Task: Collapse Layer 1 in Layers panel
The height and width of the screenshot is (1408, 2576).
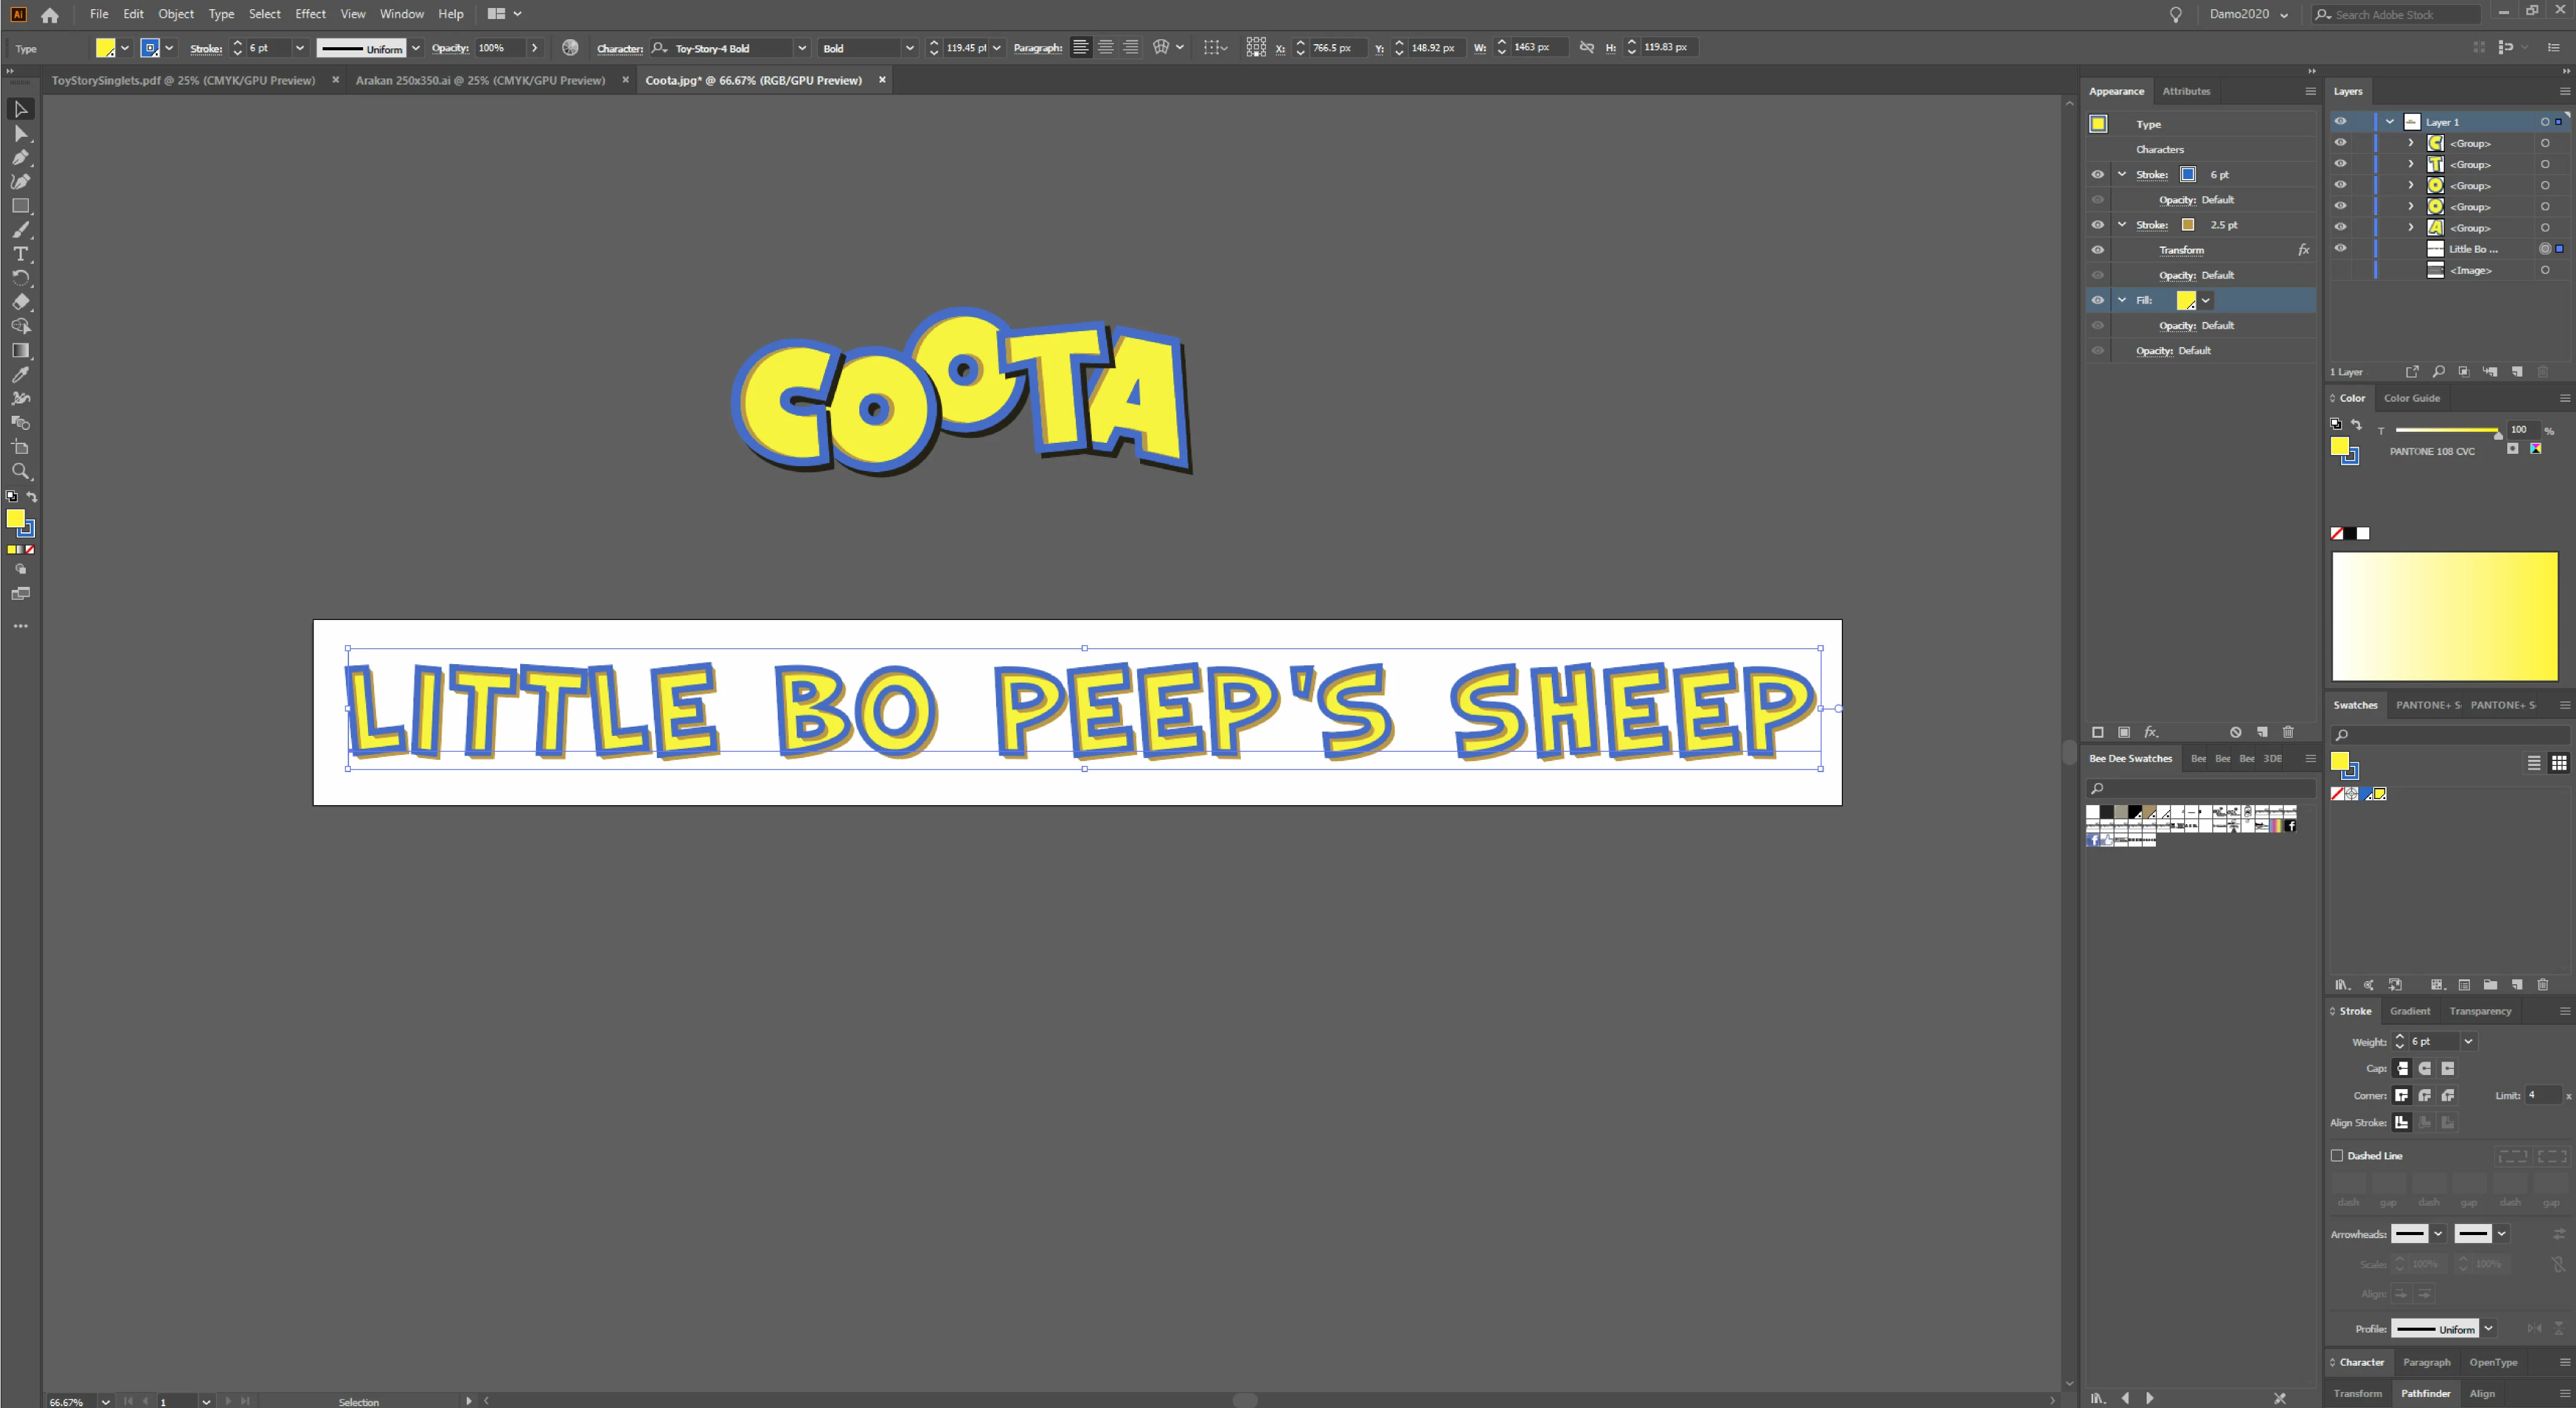Action: (2389, 122)
